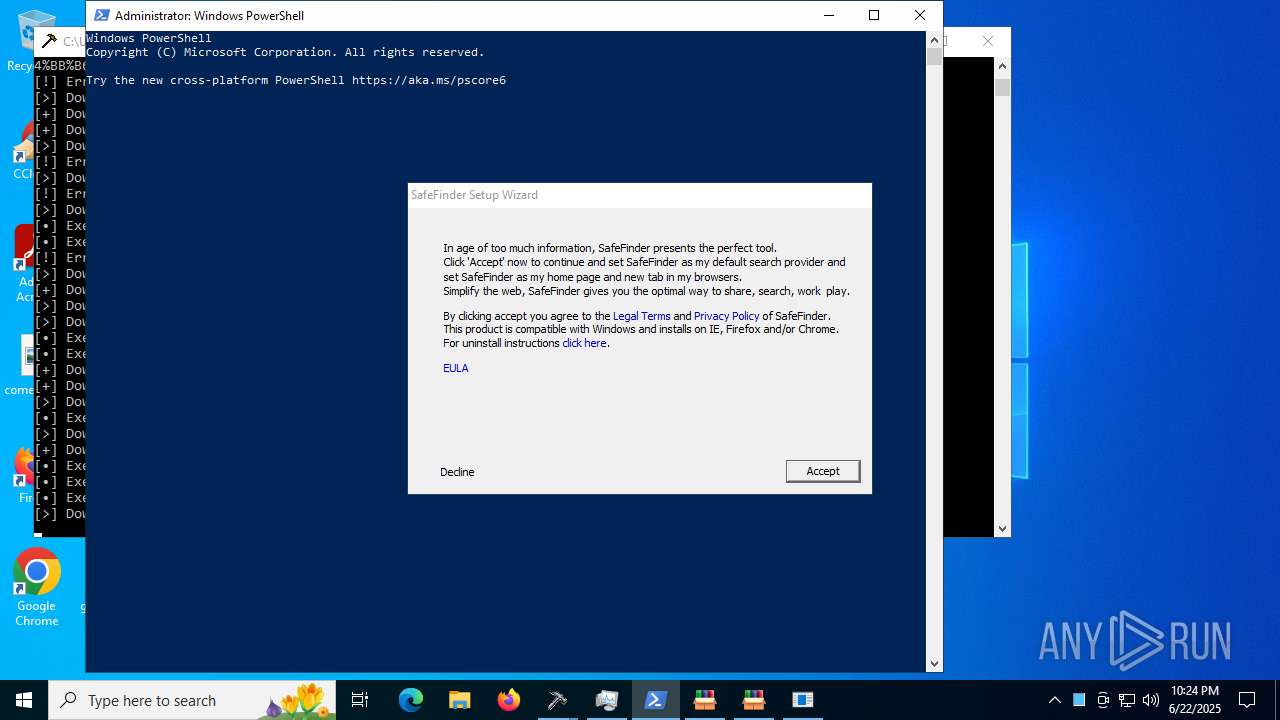Click the pickaxe icon of background console title

tap(49, 41)
